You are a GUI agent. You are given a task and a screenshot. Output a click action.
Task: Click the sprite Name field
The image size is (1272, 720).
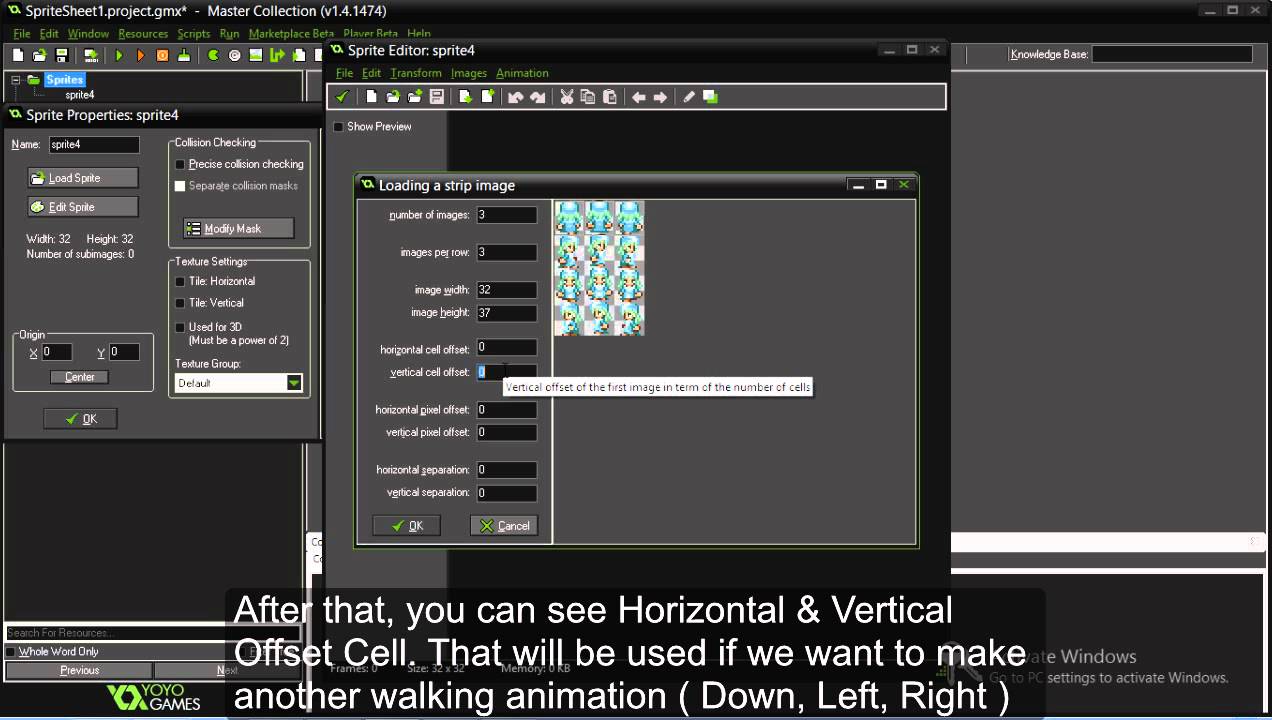click(94, 145)
